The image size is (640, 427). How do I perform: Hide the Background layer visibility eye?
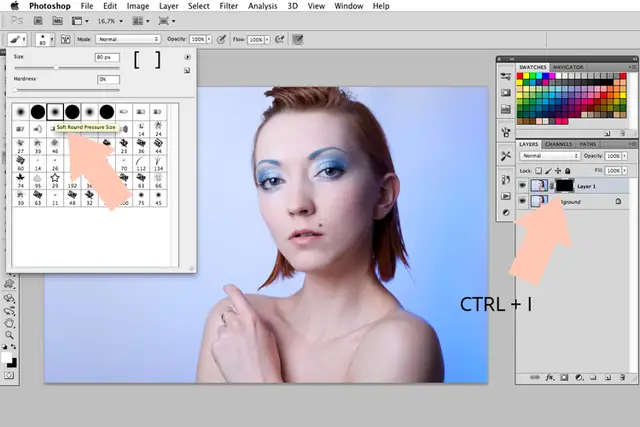[523, 201]
